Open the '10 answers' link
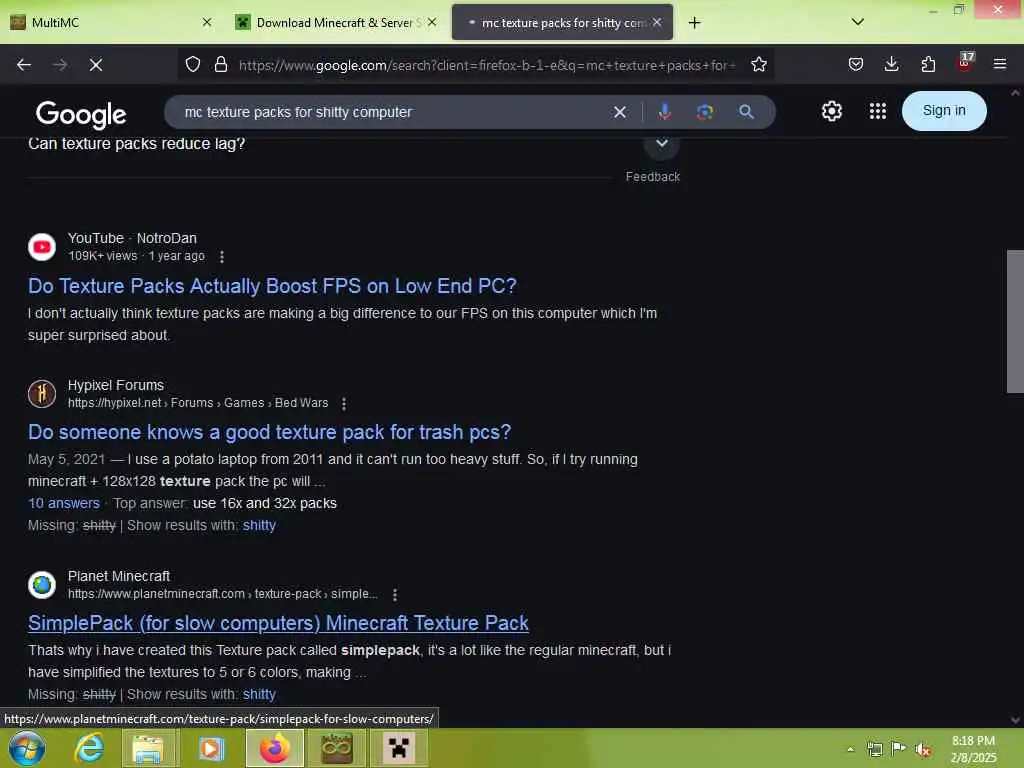 pos(64,504)
